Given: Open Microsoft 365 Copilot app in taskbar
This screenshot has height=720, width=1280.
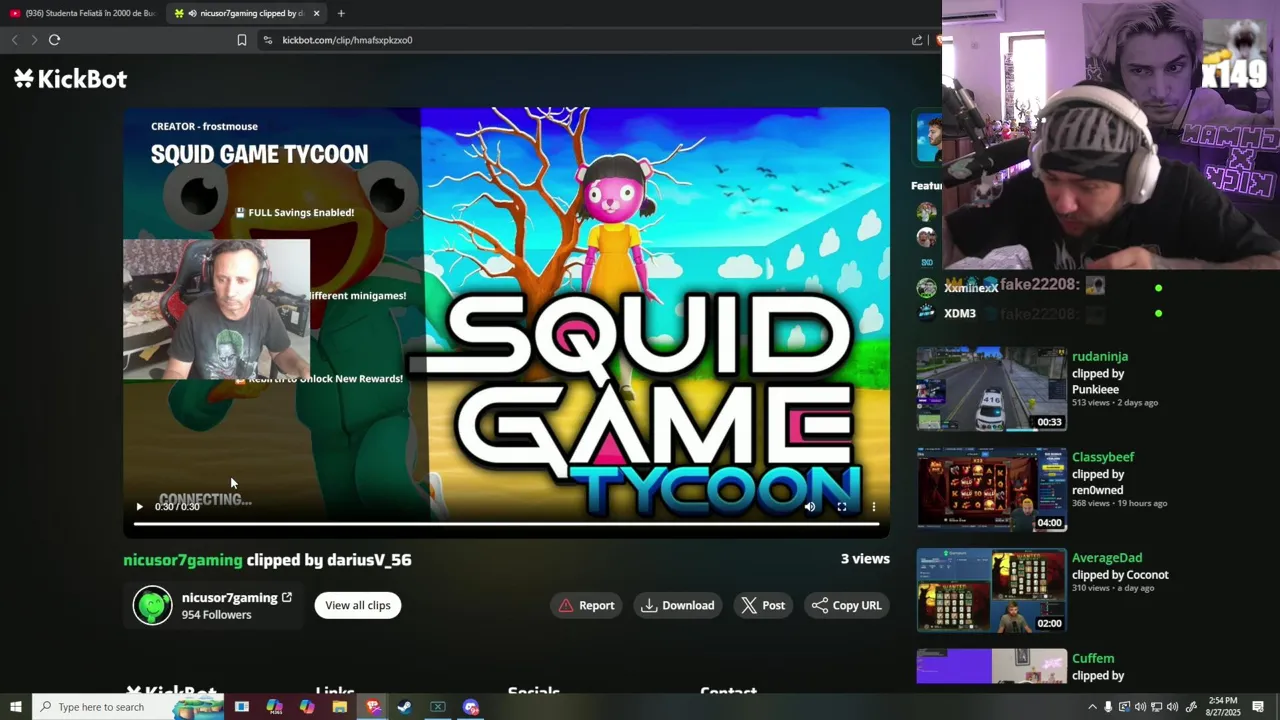Looking at the screenshot, I should point(275,707).
